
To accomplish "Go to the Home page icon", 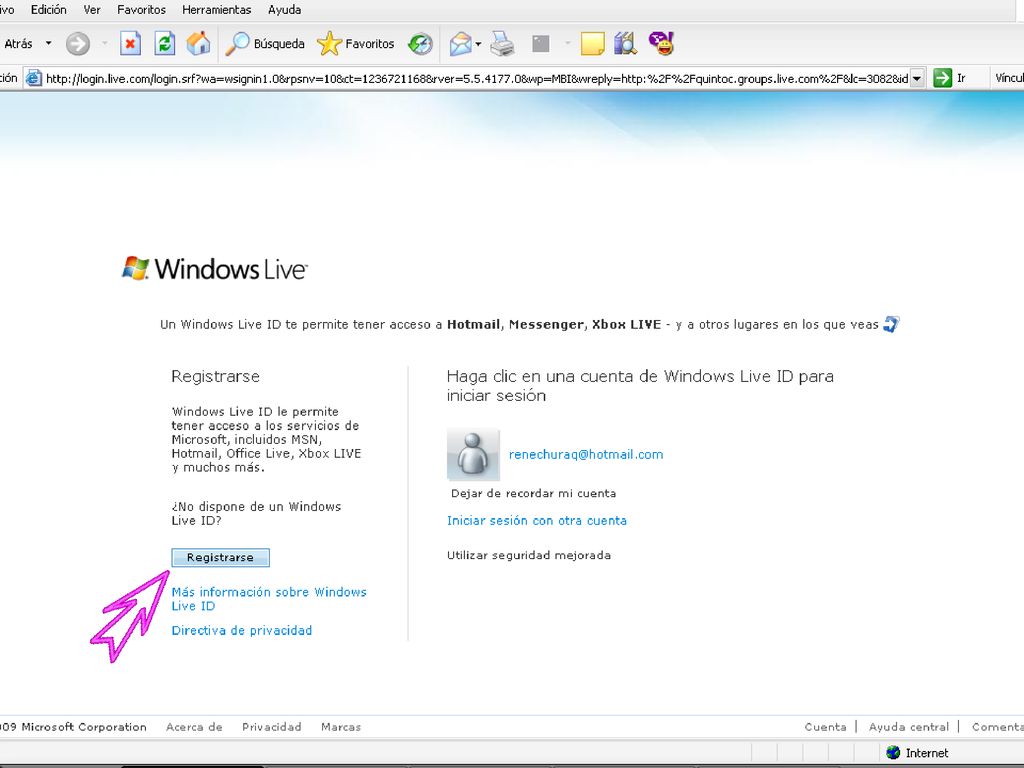I will coord(199,44).
